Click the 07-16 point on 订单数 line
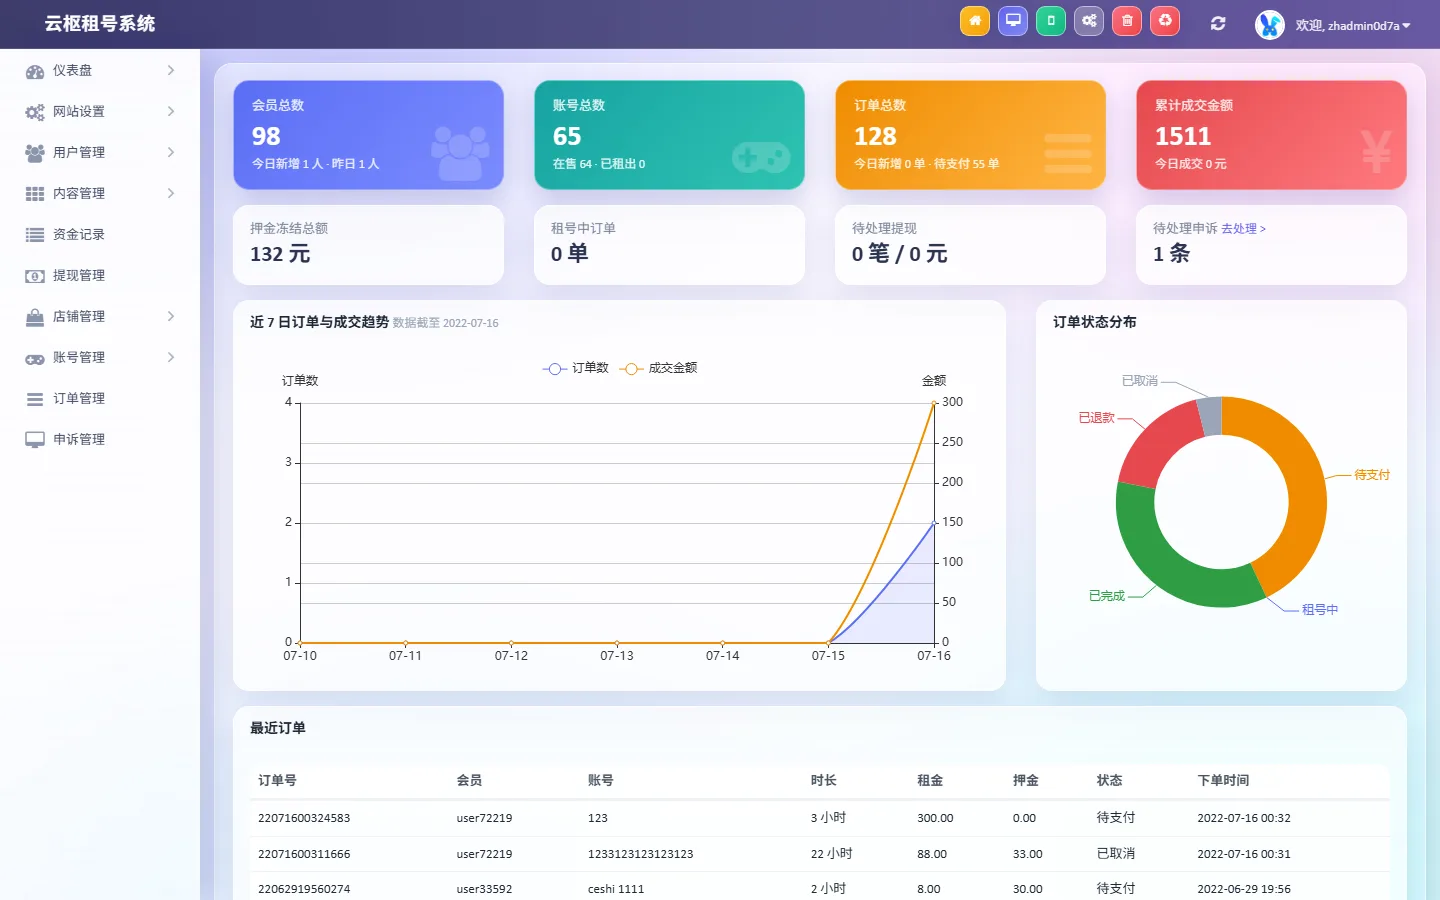Screen dimensions: 1440x900 pyautogui.click(x=934, y=523)
